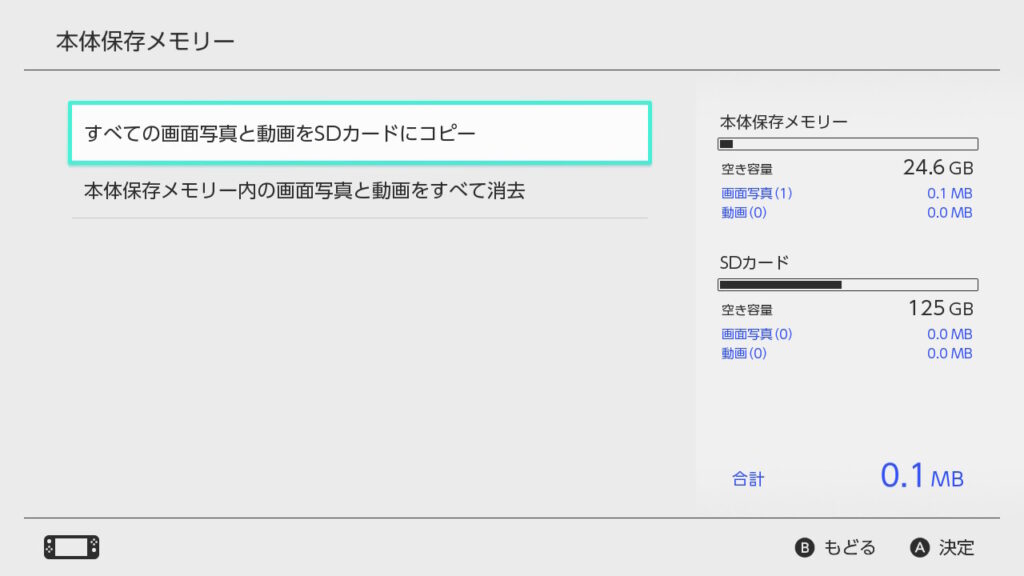Click the 0.1 MB screenshot size in system memory
The width and height of the screenshot is (1024, 576).
click(x=950, y=193)
